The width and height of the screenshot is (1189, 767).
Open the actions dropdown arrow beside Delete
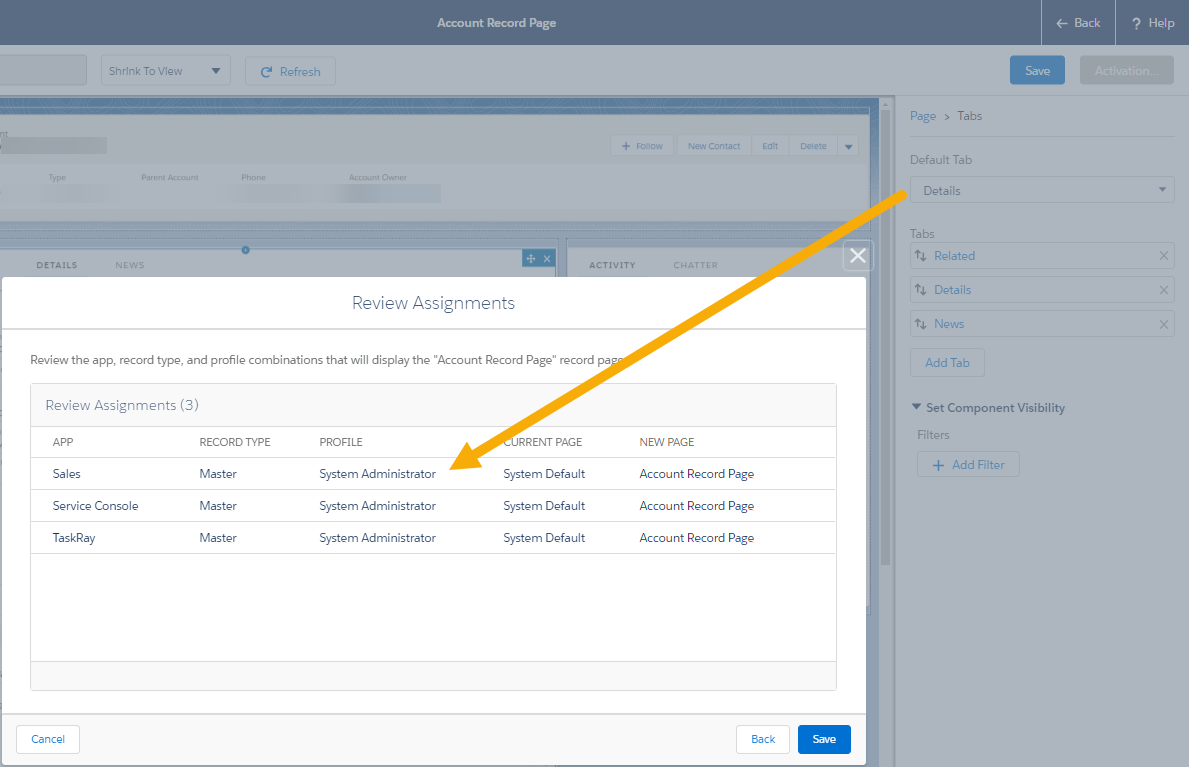point(848,146)
